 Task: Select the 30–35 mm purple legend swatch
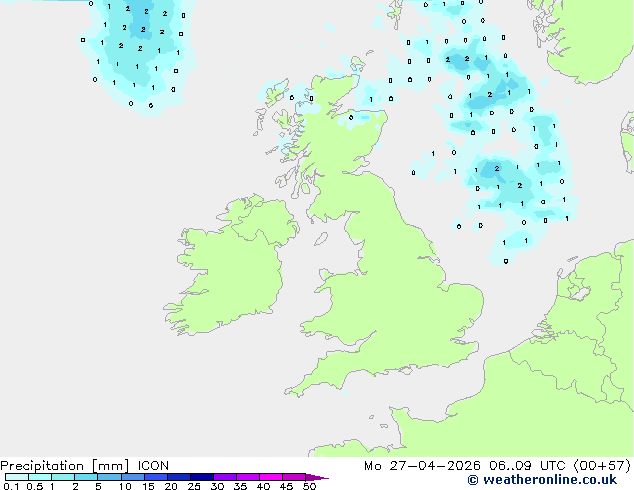click(x=225, y=477)
